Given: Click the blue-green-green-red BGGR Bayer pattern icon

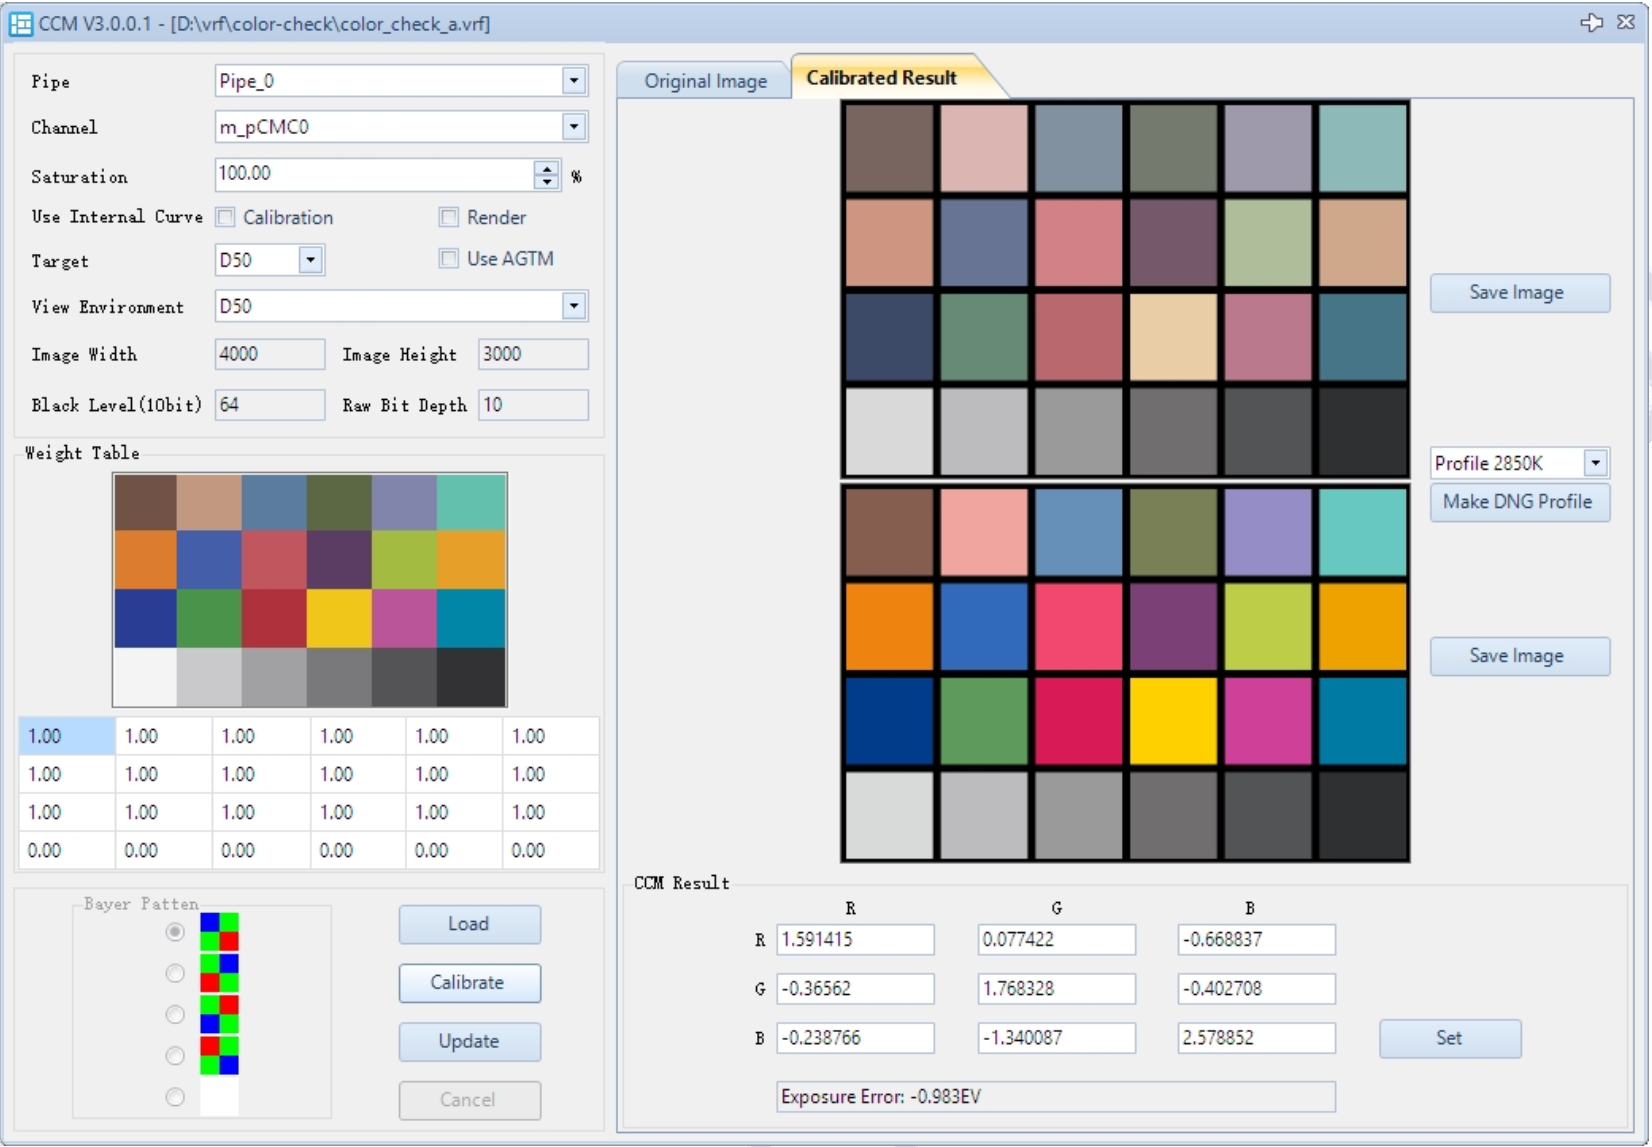Looking at the screenshot, I should coord(219,932).
